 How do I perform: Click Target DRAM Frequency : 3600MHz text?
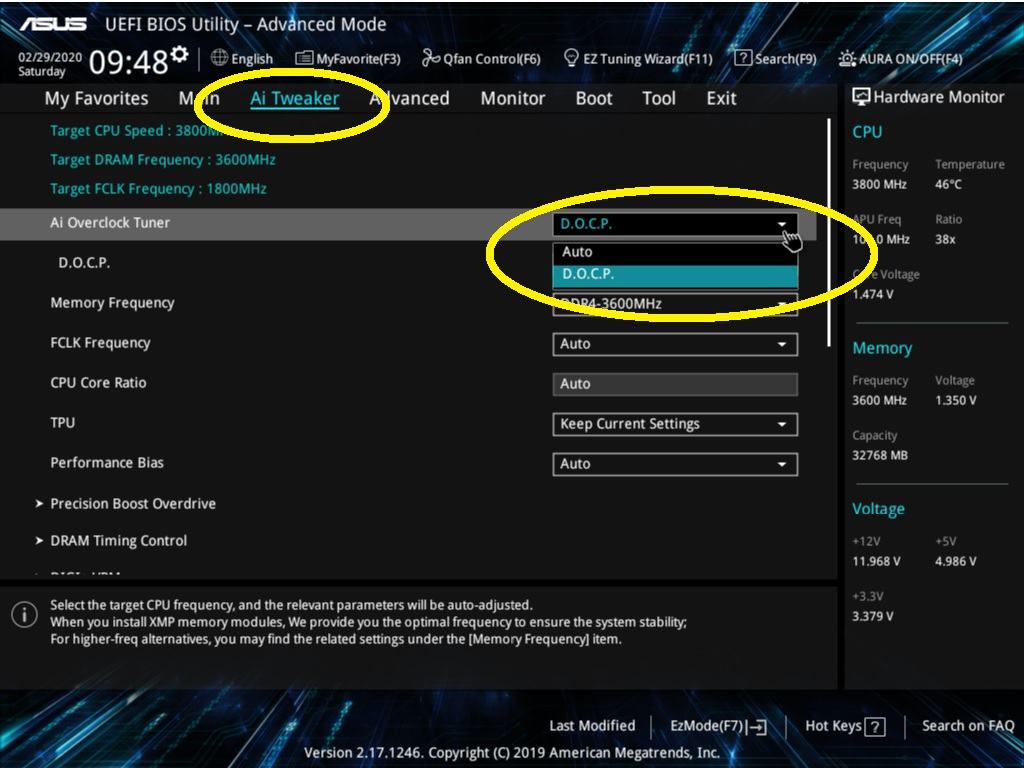(x=163, y=160)
